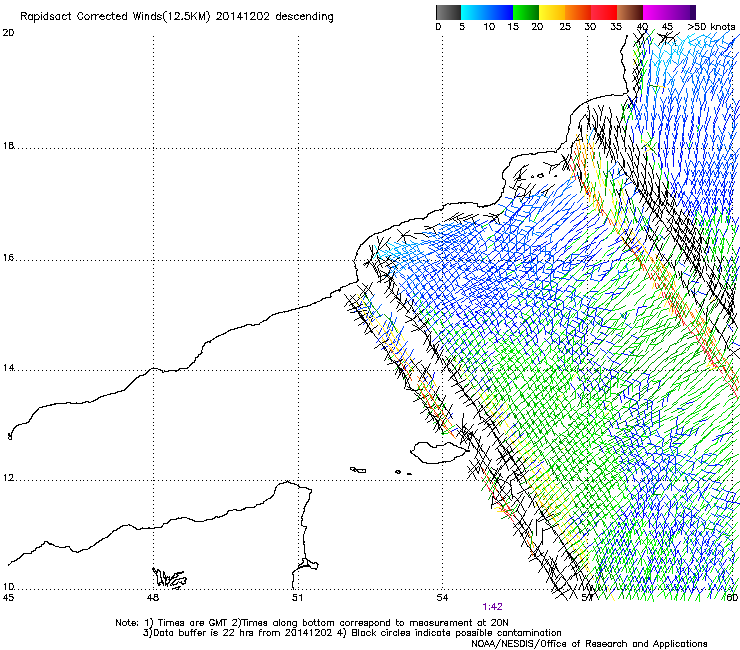This screenshot has height=650, width=740.
Task: Click the latitude '20' label at top-left of map
Action: (x=8, y=32)
